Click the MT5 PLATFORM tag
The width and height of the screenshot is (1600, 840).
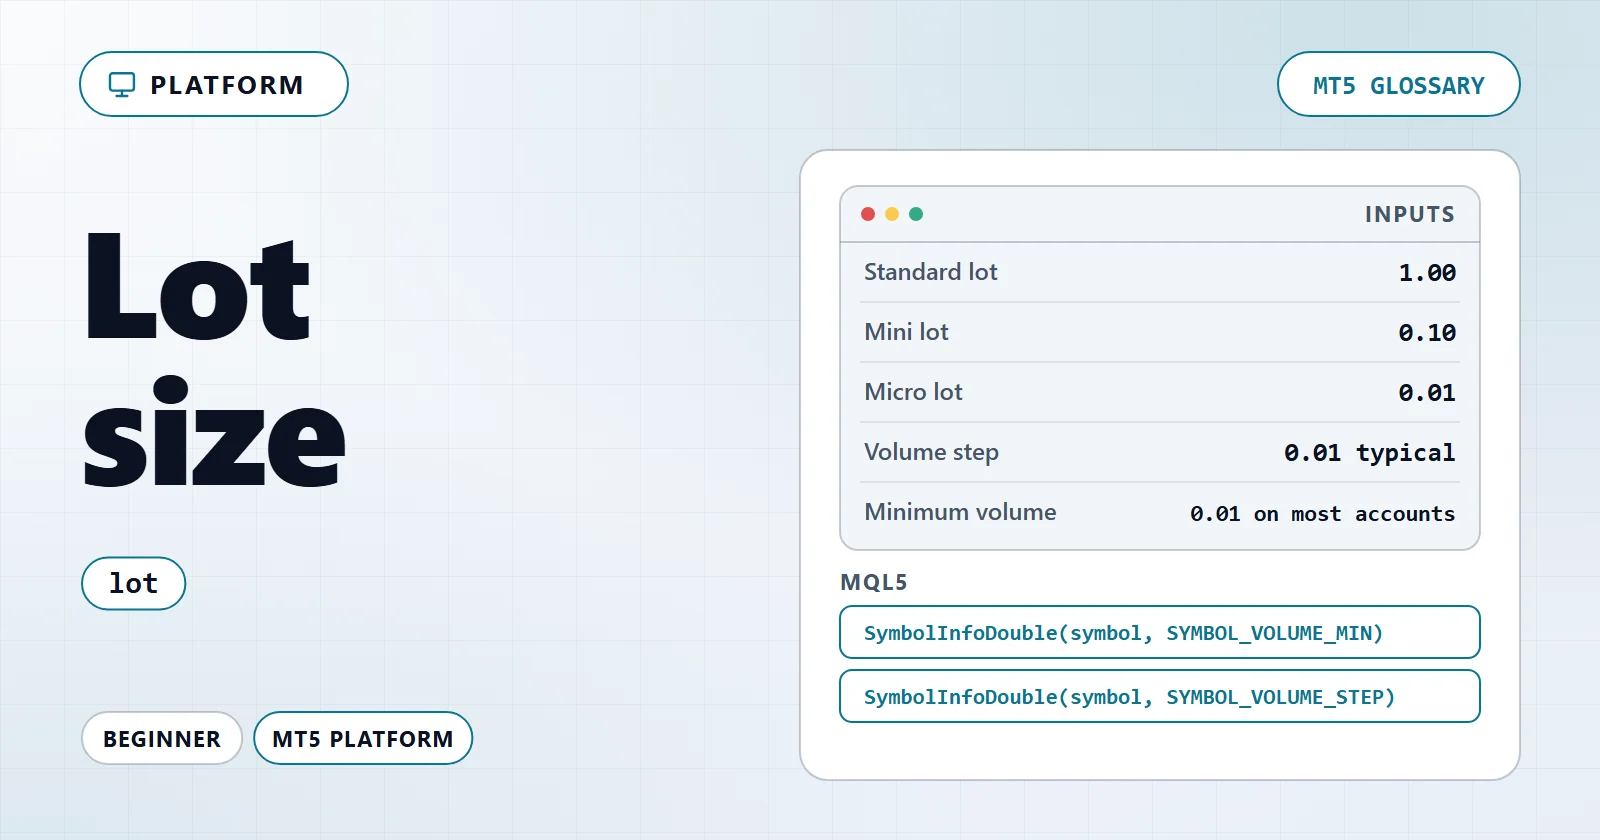coord(363,738)
